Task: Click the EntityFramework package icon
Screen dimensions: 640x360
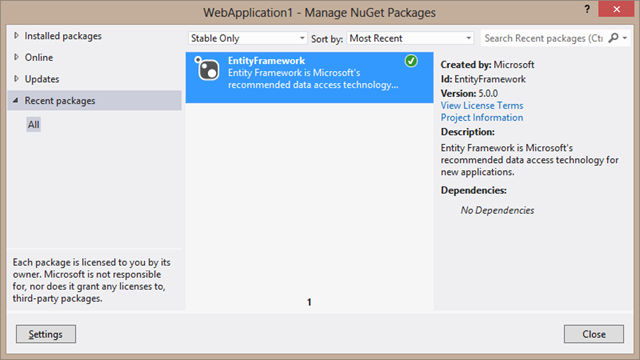Action: [207, 69]
